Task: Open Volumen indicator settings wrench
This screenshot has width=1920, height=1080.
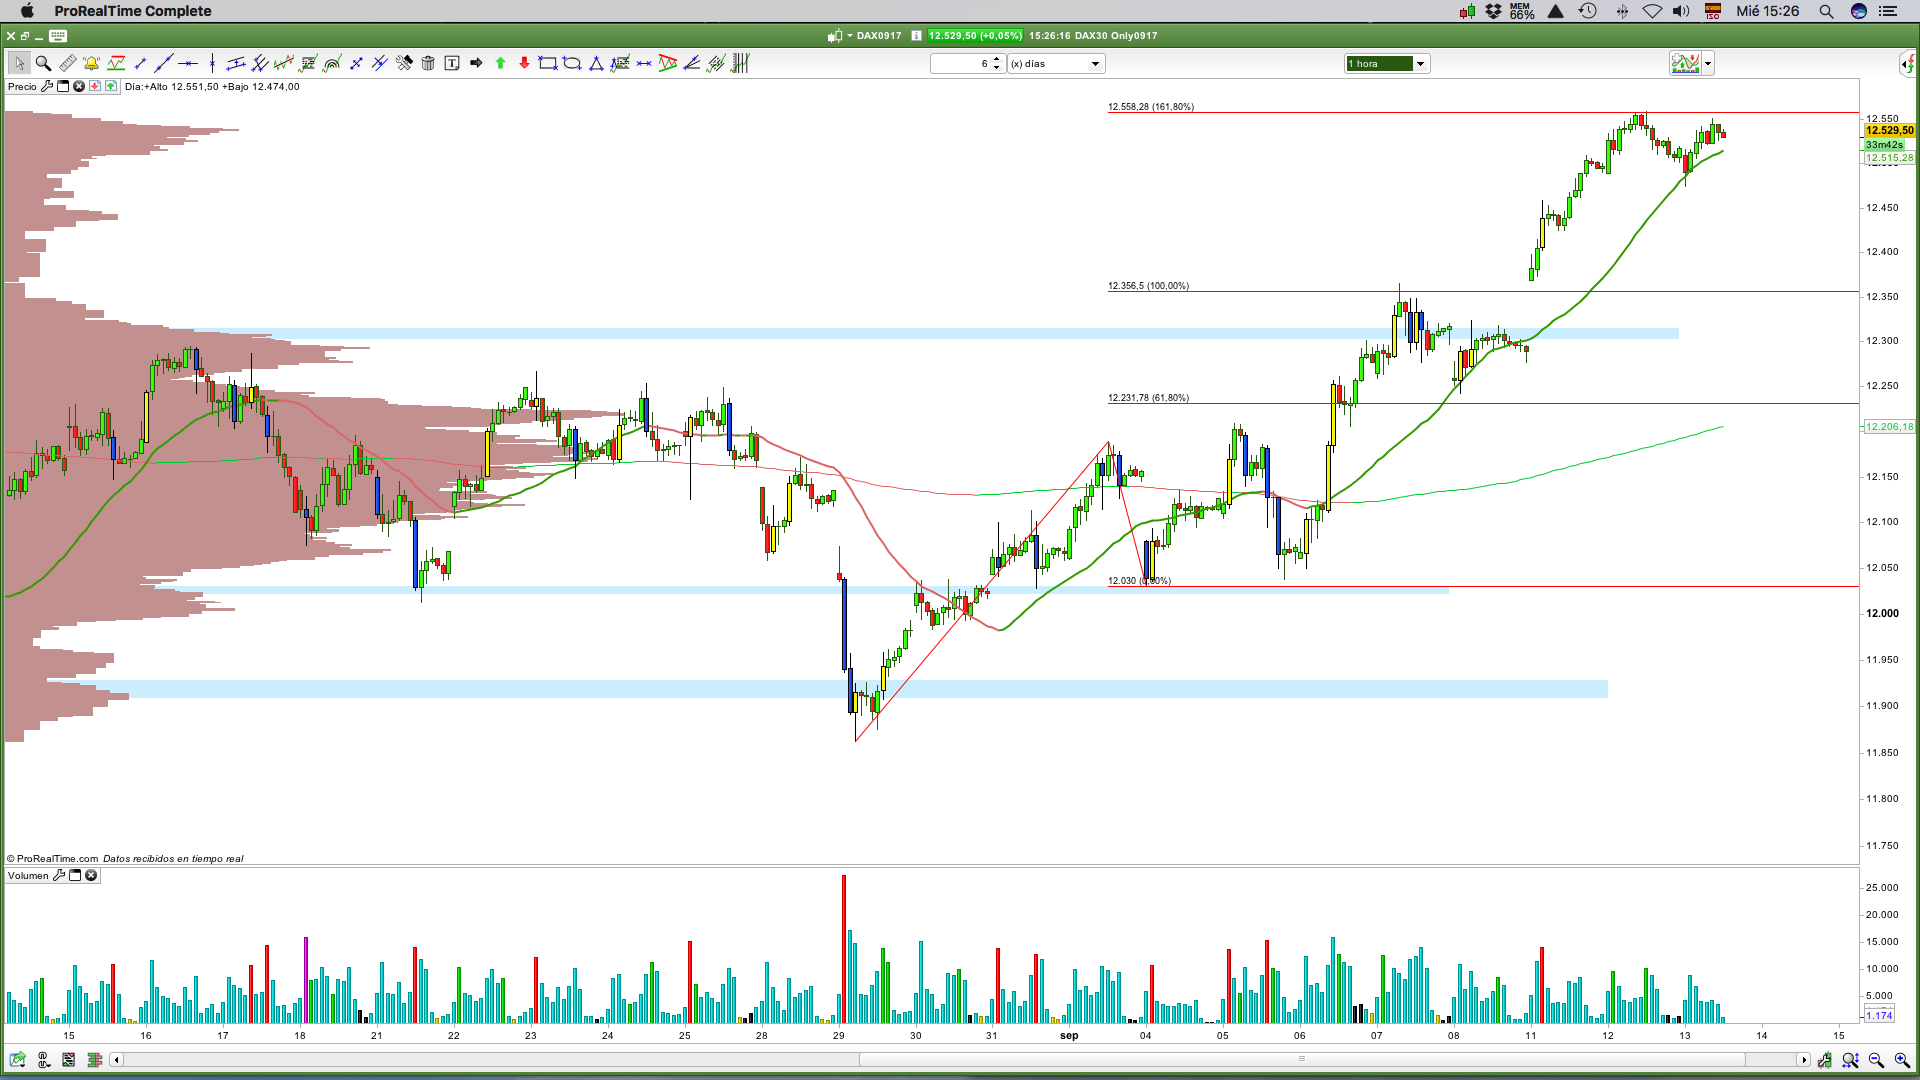Action: click(x=59, y=875)
